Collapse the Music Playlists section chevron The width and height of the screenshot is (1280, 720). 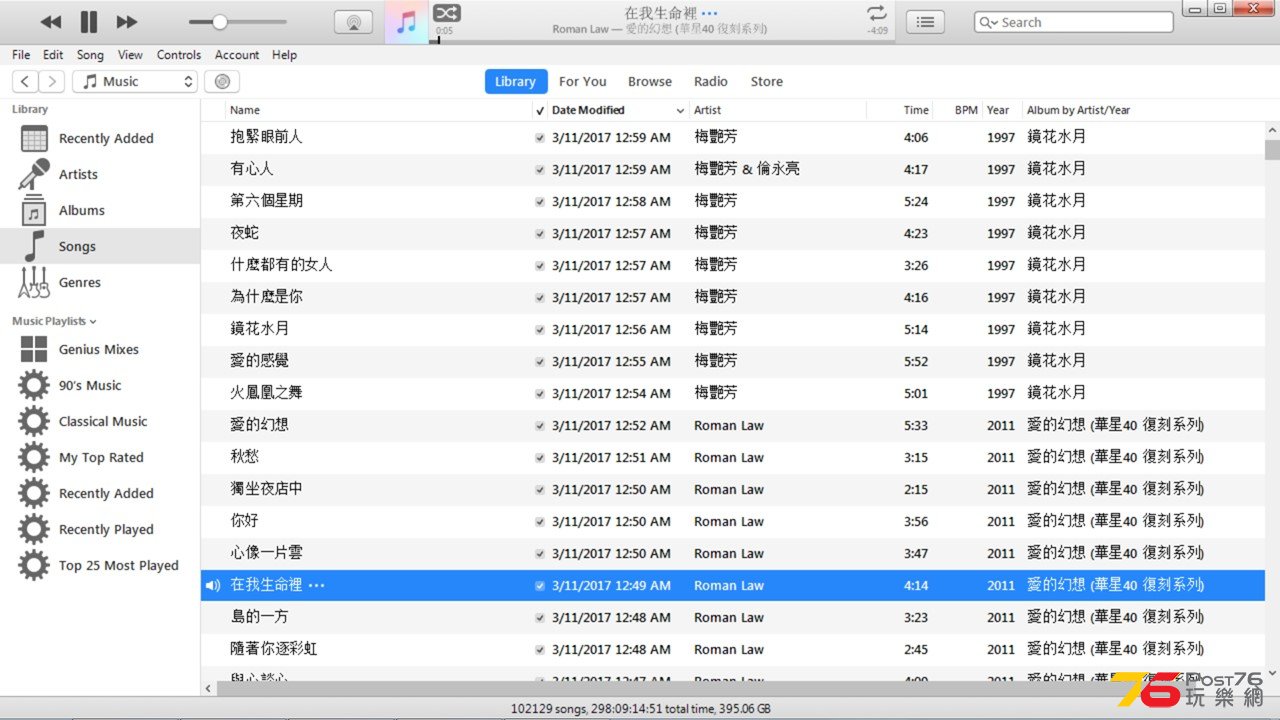[x=93, y=322]
